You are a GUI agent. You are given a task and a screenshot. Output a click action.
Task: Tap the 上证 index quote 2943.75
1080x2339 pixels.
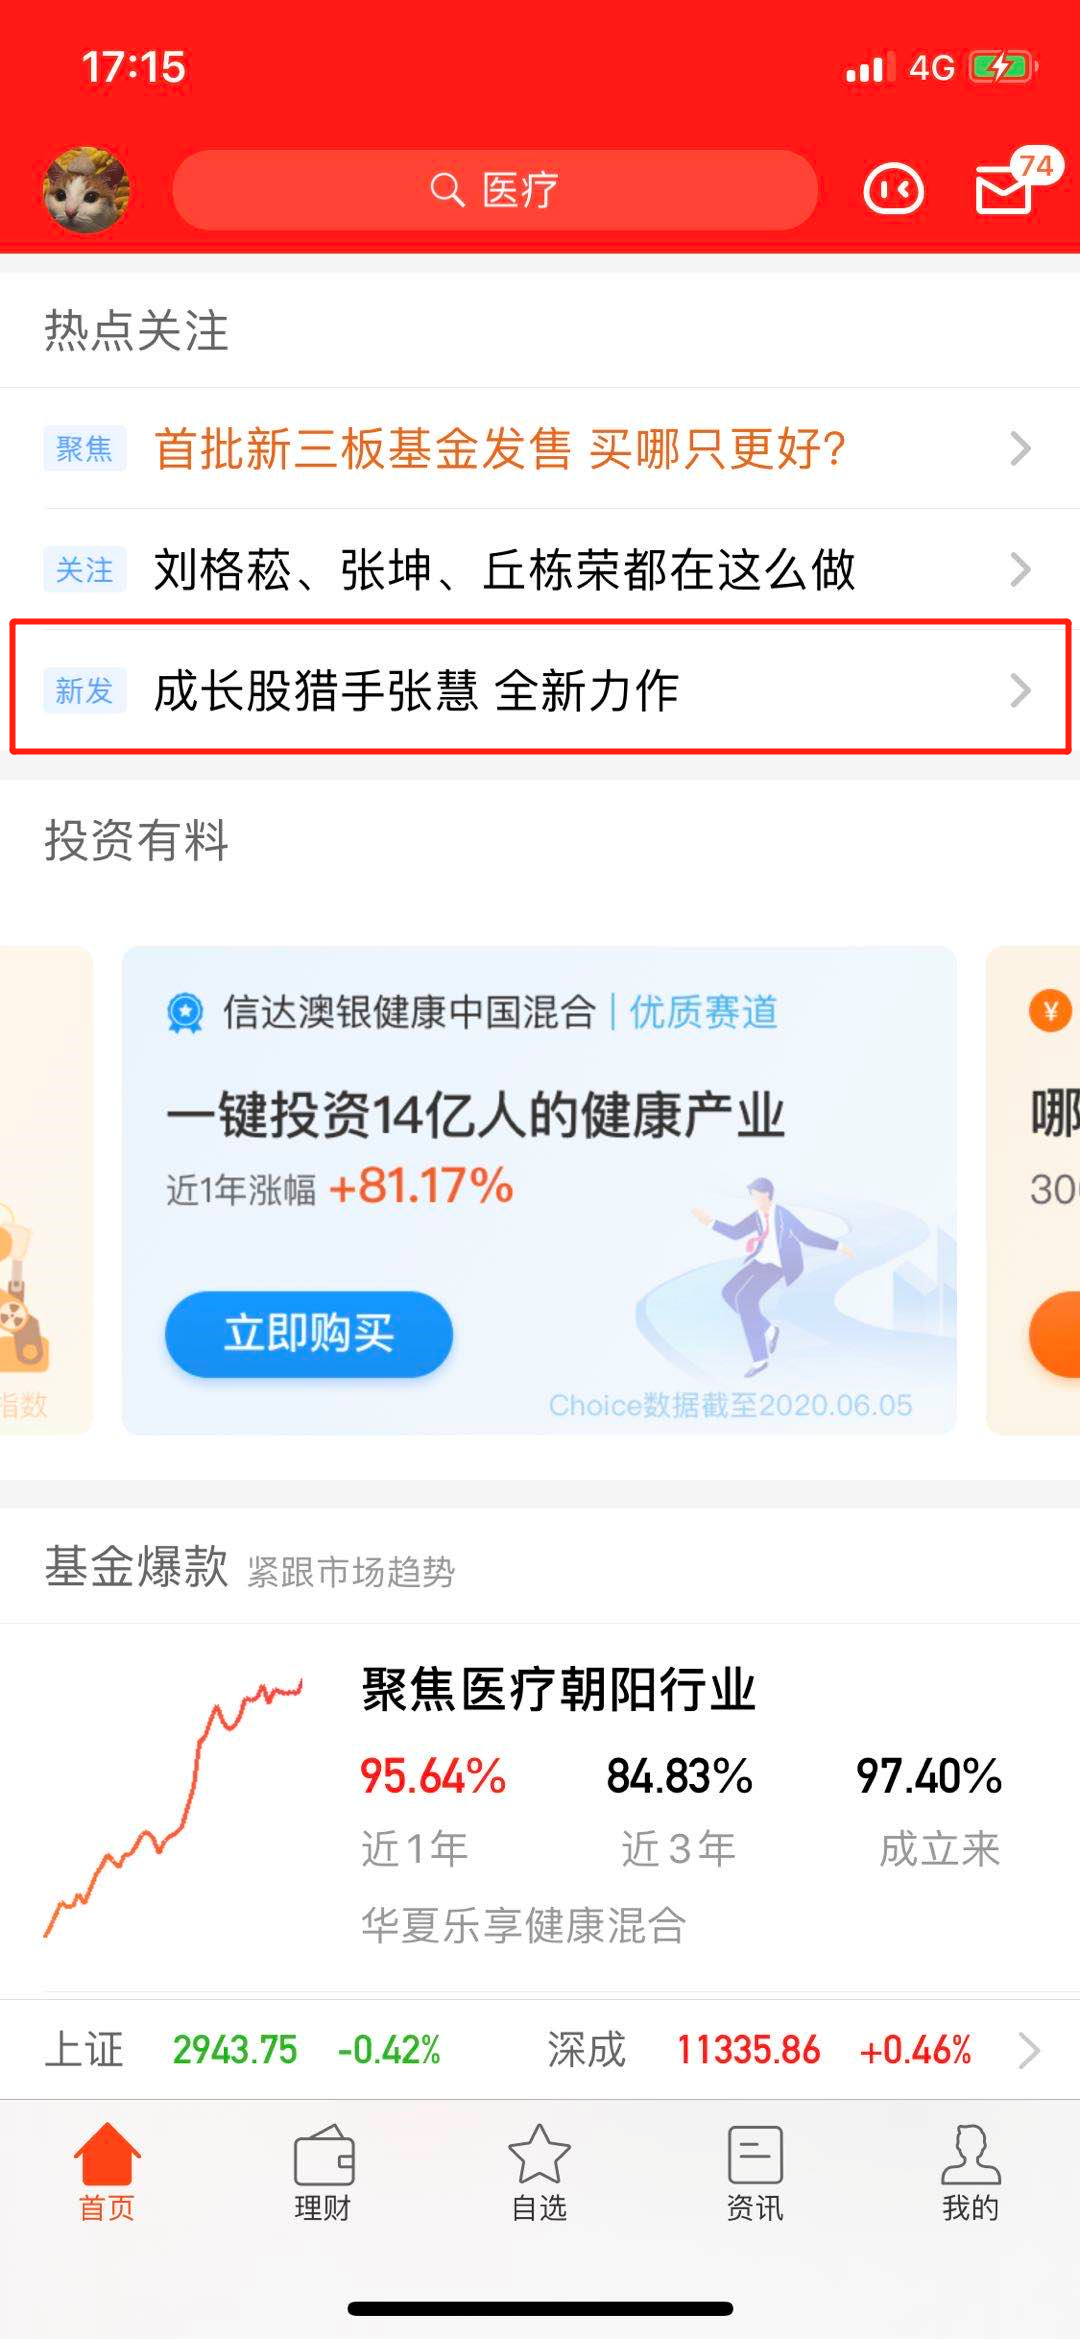235,2049
